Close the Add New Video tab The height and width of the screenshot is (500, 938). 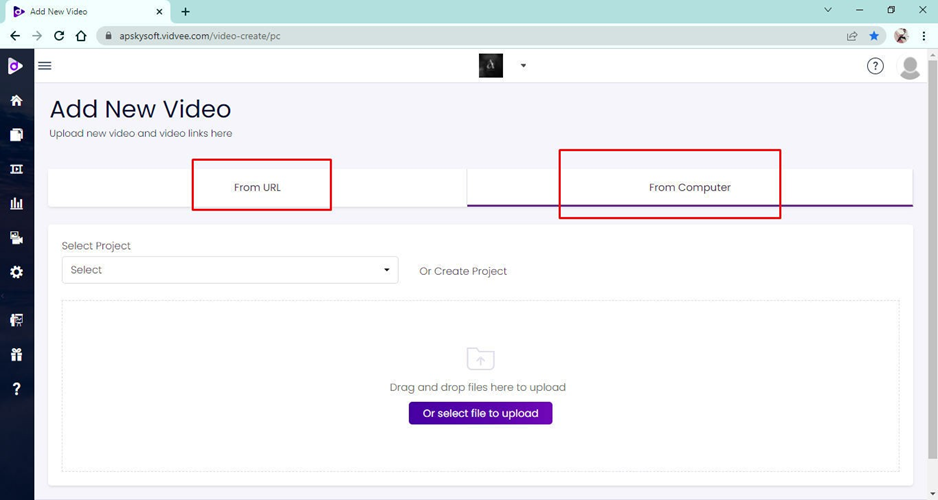click(x=159, y=11)
